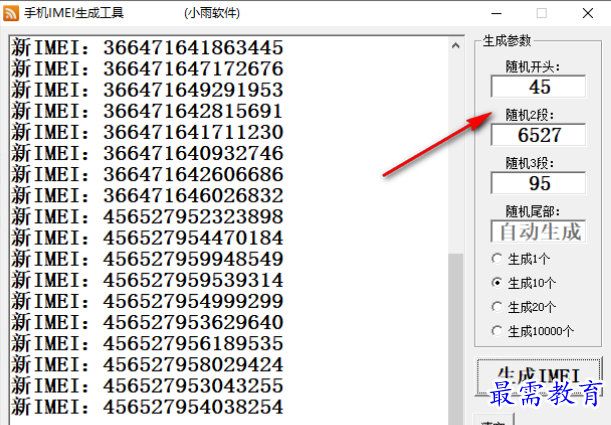Click IMEI line 456527954470184
The height and width of the screenshot is (425, 611).
click(147, 238)
